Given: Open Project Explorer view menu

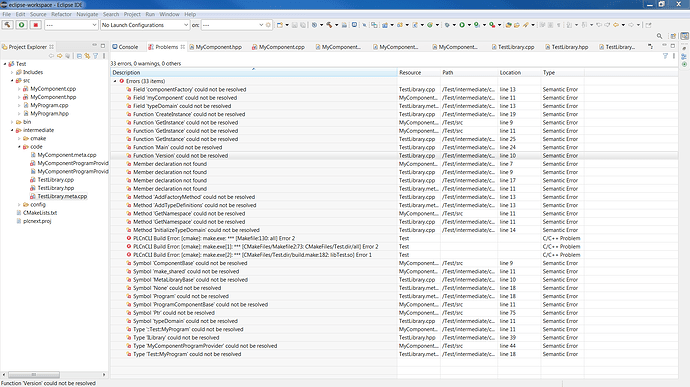Looking at the screenshot, I should point(104,56).
